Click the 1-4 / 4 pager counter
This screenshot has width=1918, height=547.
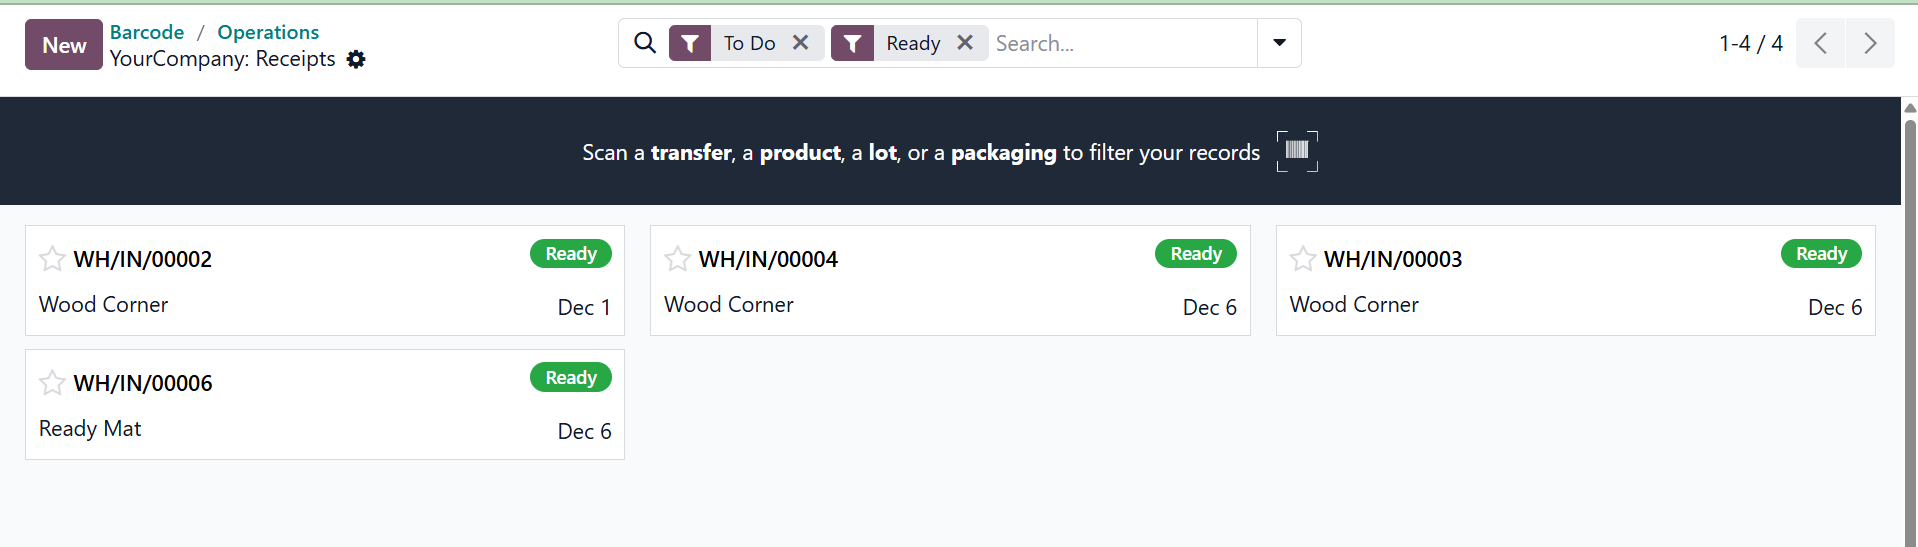click(x=1750, y=43)
